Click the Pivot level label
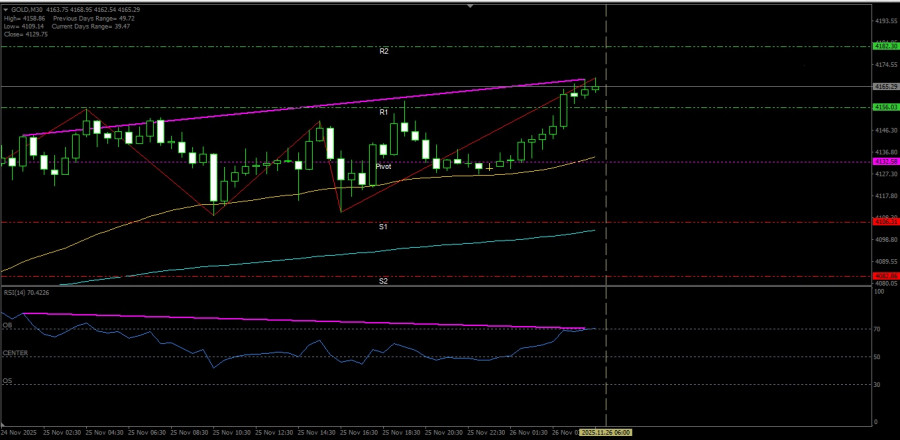The height and width of the screenshot is (440, 900). coord(383,166)
